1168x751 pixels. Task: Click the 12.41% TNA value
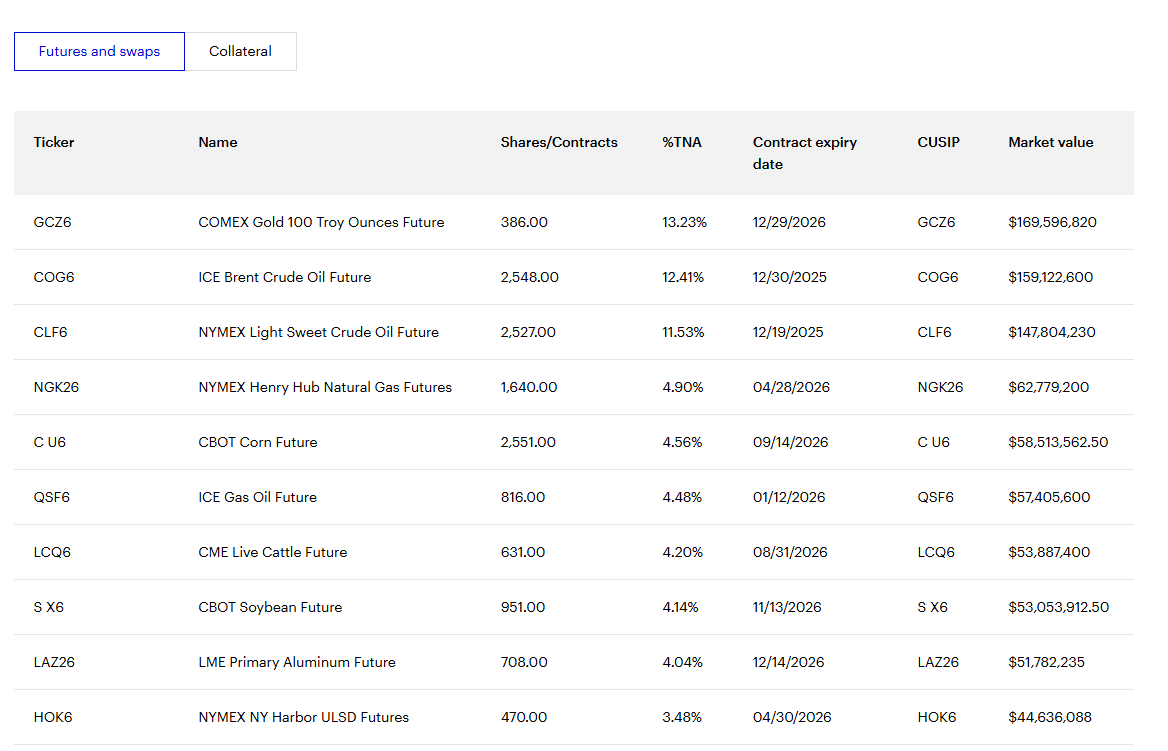point(683,277)
